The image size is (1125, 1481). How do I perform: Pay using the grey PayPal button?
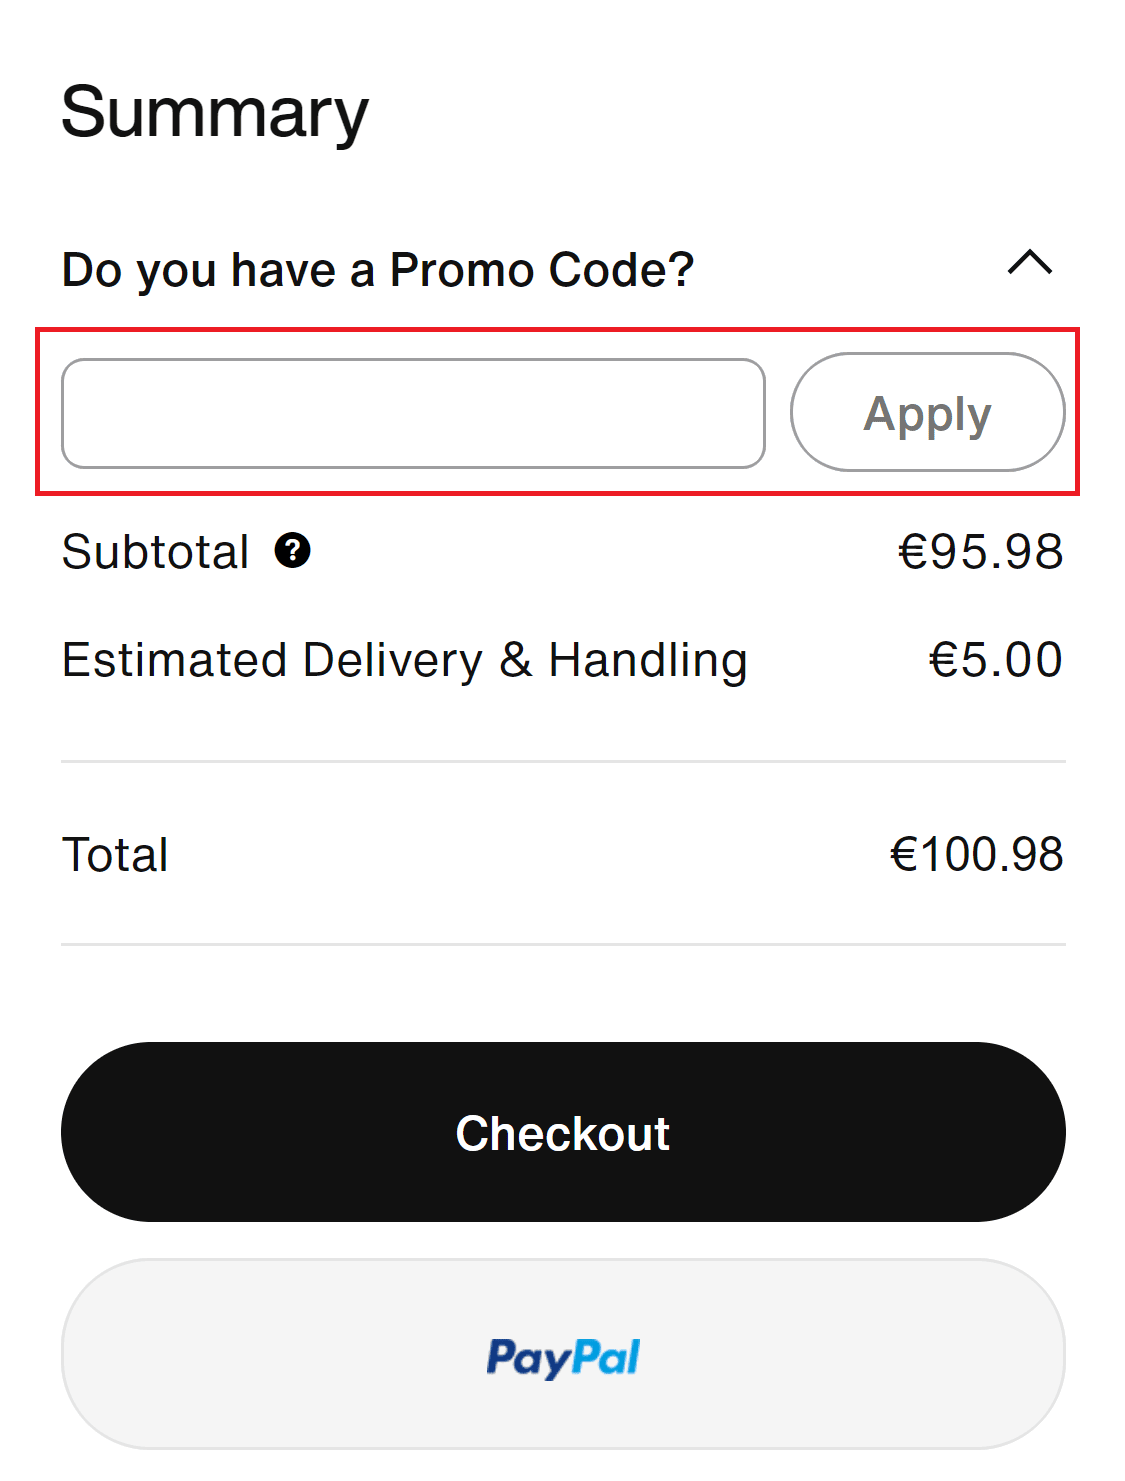(563, 1354)
